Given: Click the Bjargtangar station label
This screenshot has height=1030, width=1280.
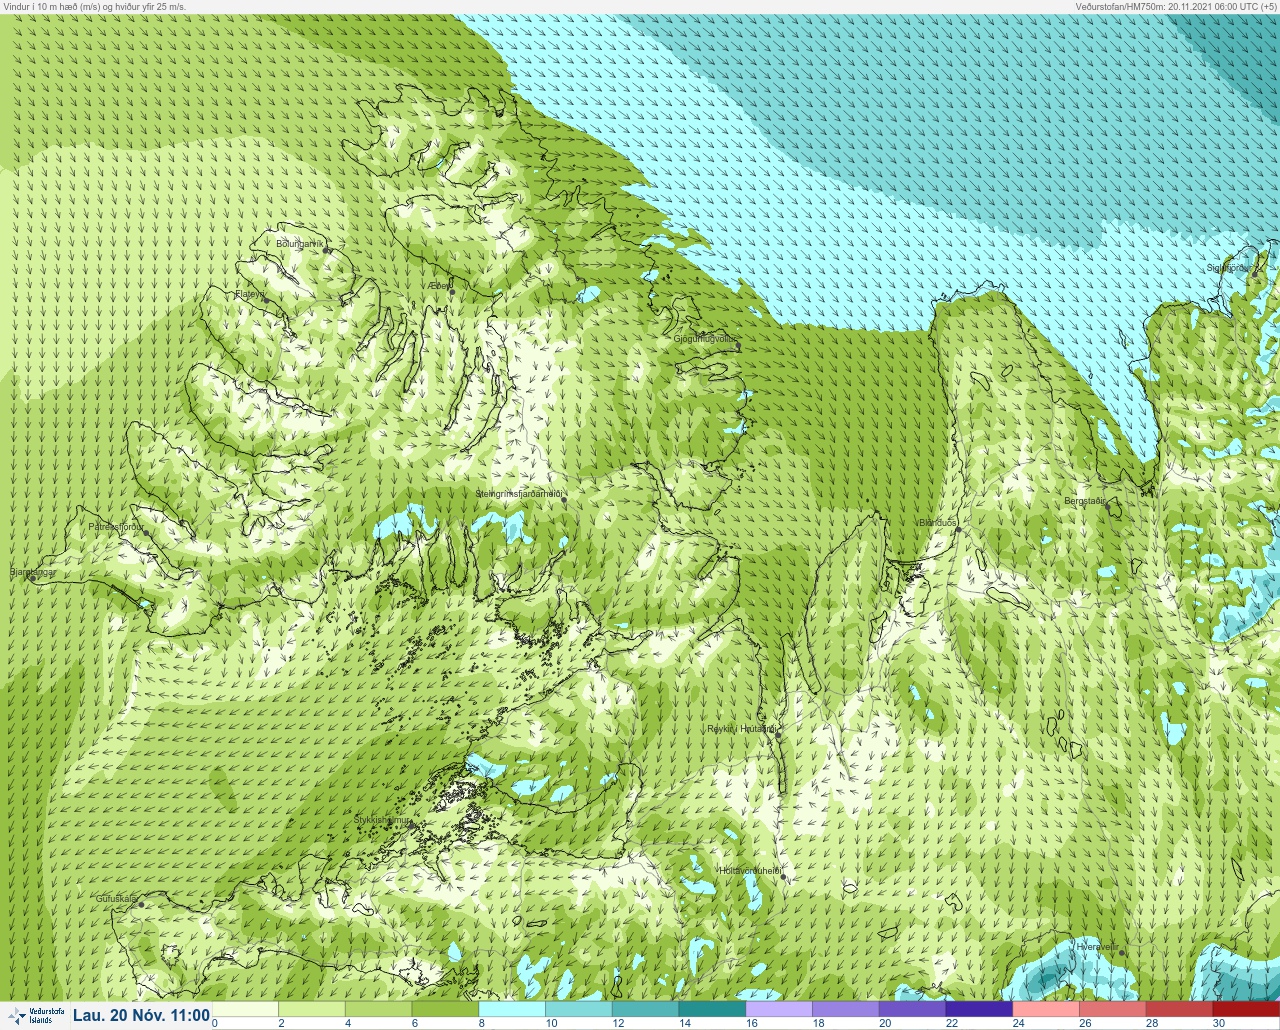Looking at the screenshot, I should pyautogui.click(x=31, y=572).
